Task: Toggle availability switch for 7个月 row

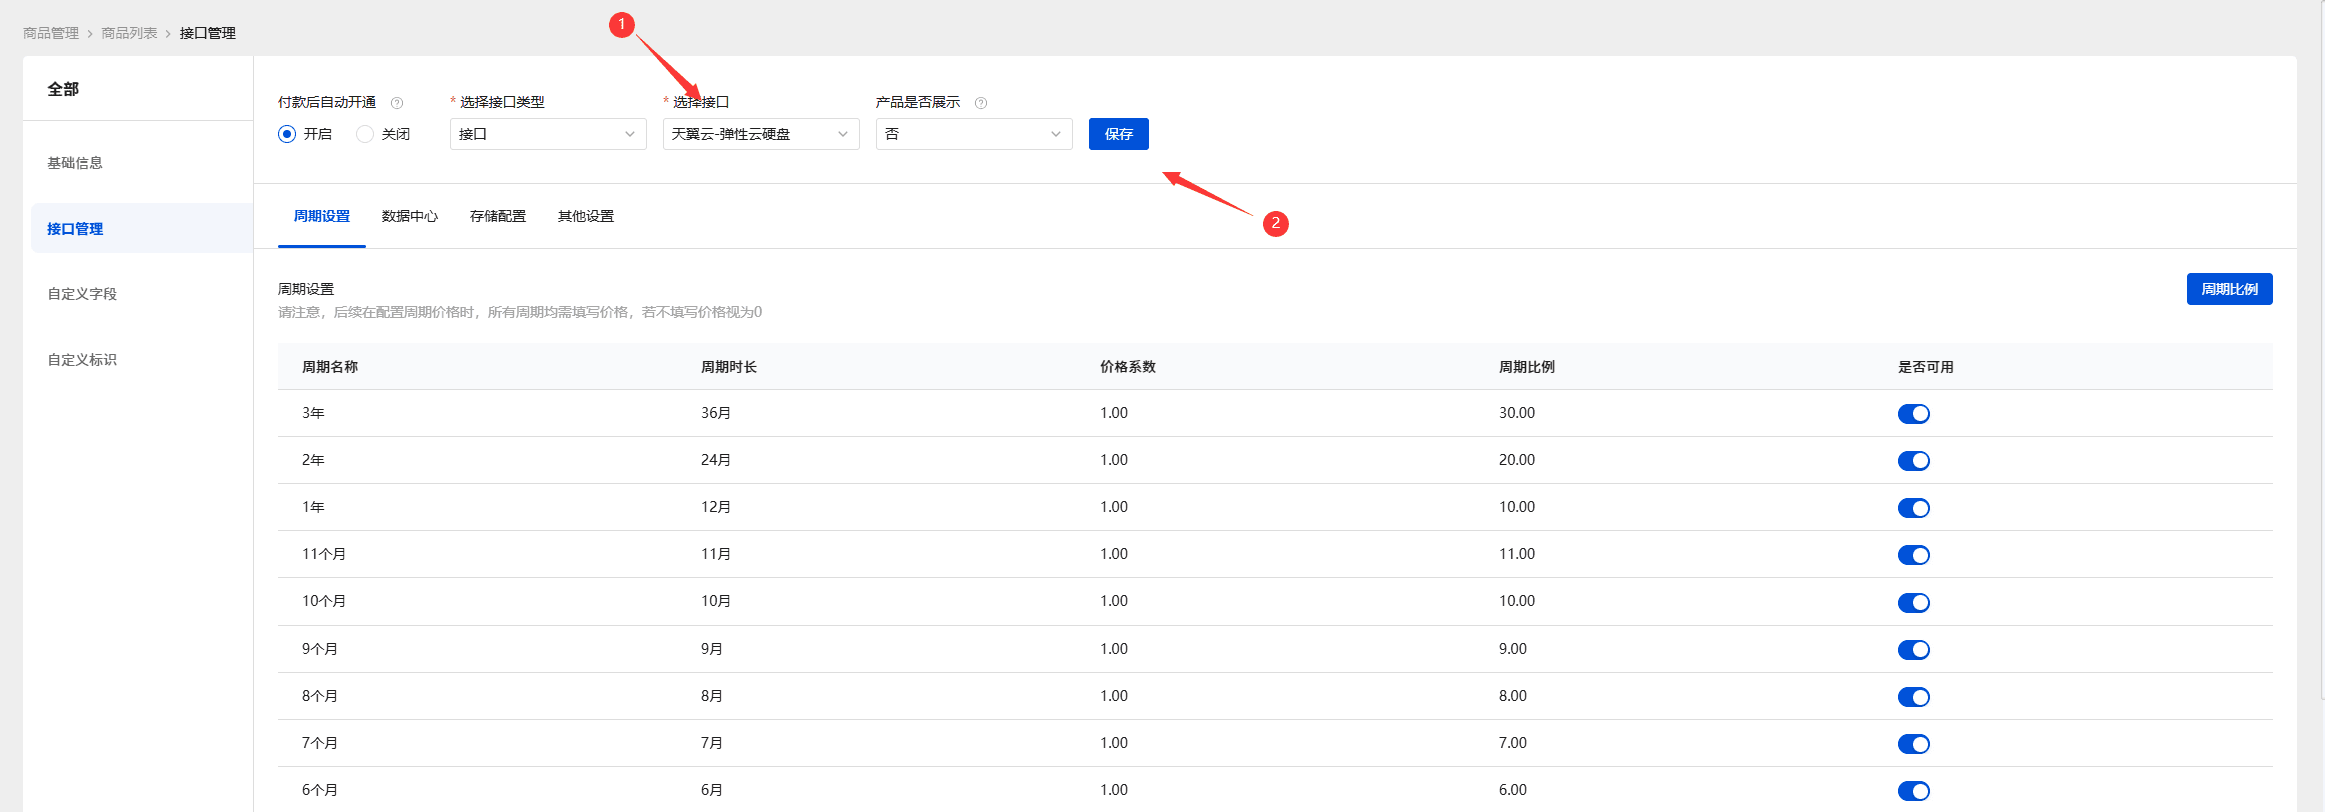Action: point(1914,744)
